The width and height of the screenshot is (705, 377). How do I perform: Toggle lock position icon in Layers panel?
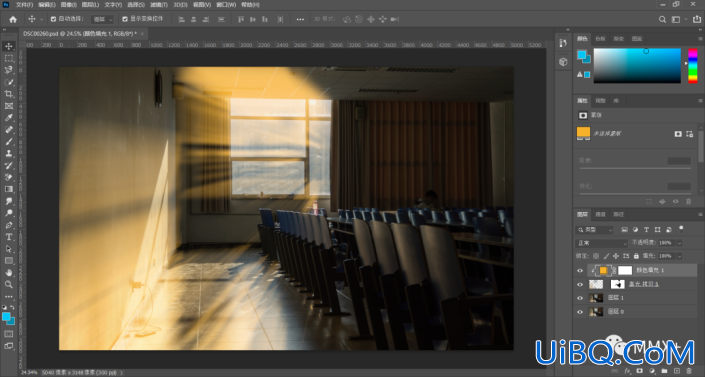[x=616, y=256]
